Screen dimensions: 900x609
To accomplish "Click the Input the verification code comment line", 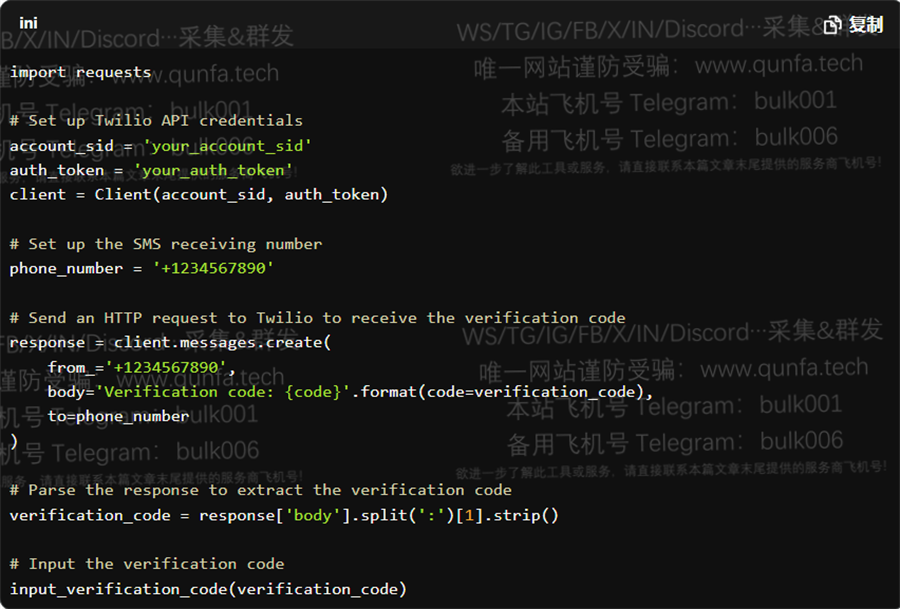I will click(147, 564).
